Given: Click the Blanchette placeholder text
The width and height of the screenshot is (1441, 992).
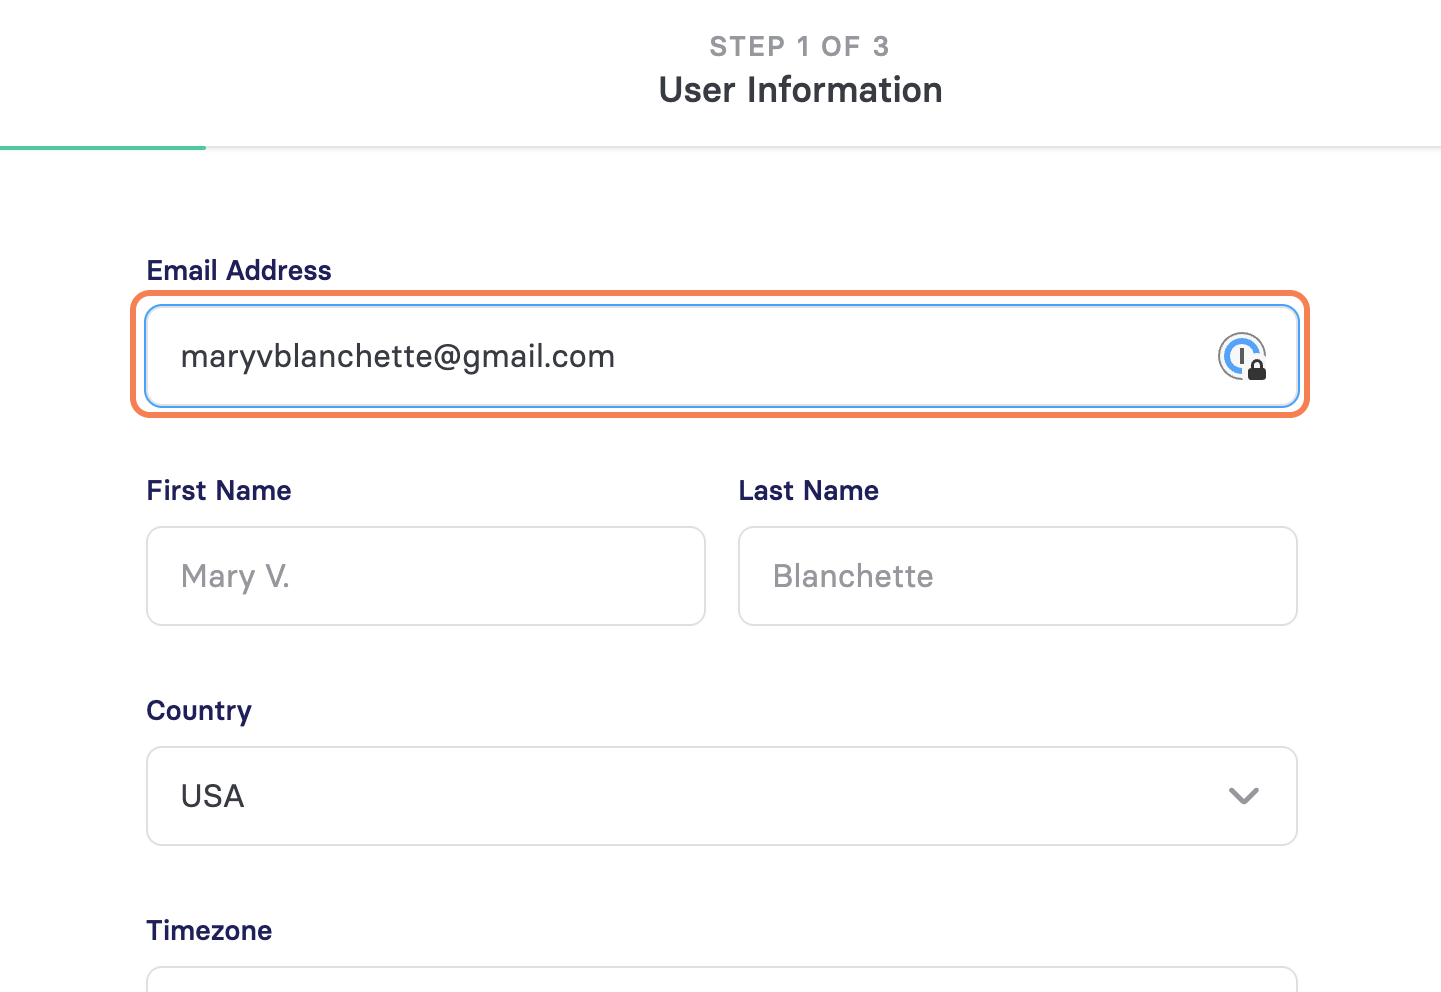Looking at the screenshot, I should pyautogui.click(x=853, y=576).
